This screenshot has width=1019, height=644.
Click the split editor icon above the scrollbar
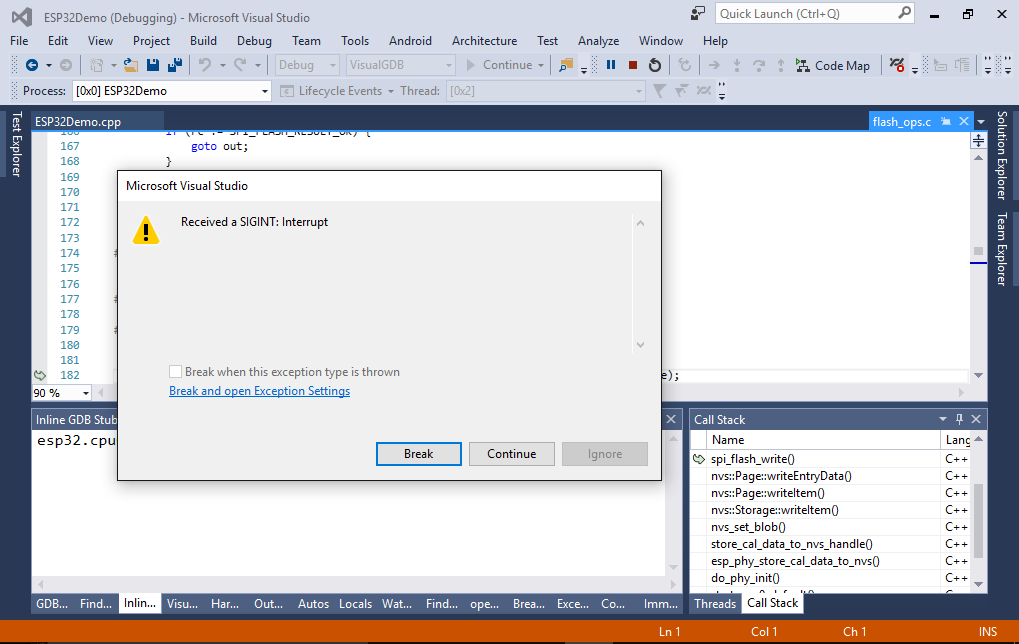point(978,140)
